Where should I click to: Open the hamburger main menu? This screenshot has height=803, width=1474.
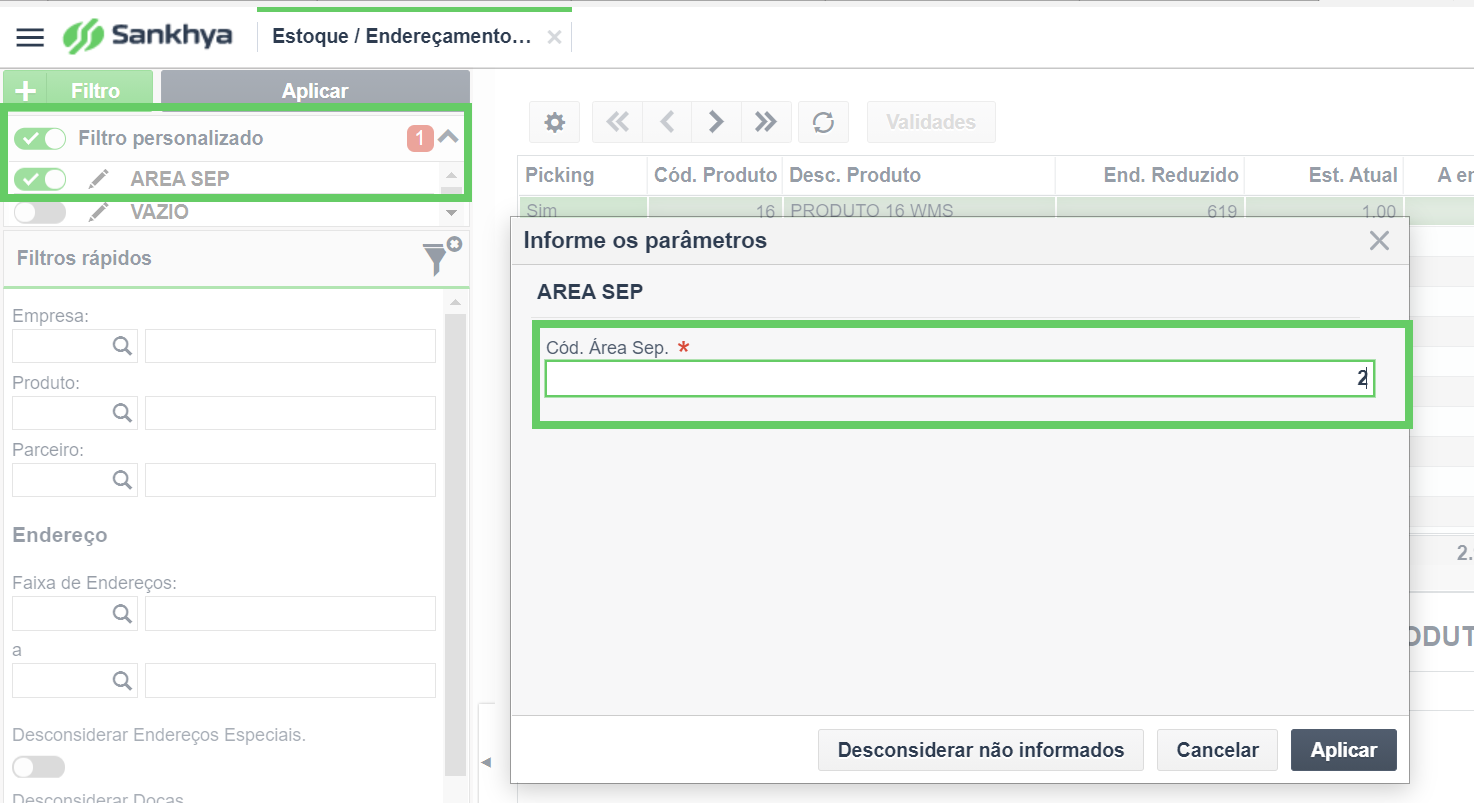tap(31, 38)
